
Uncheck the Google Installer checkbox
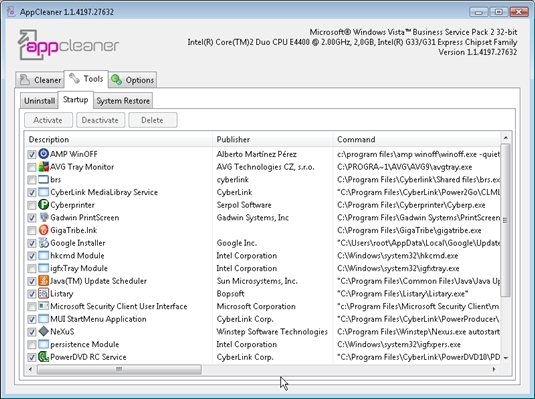pyautogui.click(x=32, y=243)
